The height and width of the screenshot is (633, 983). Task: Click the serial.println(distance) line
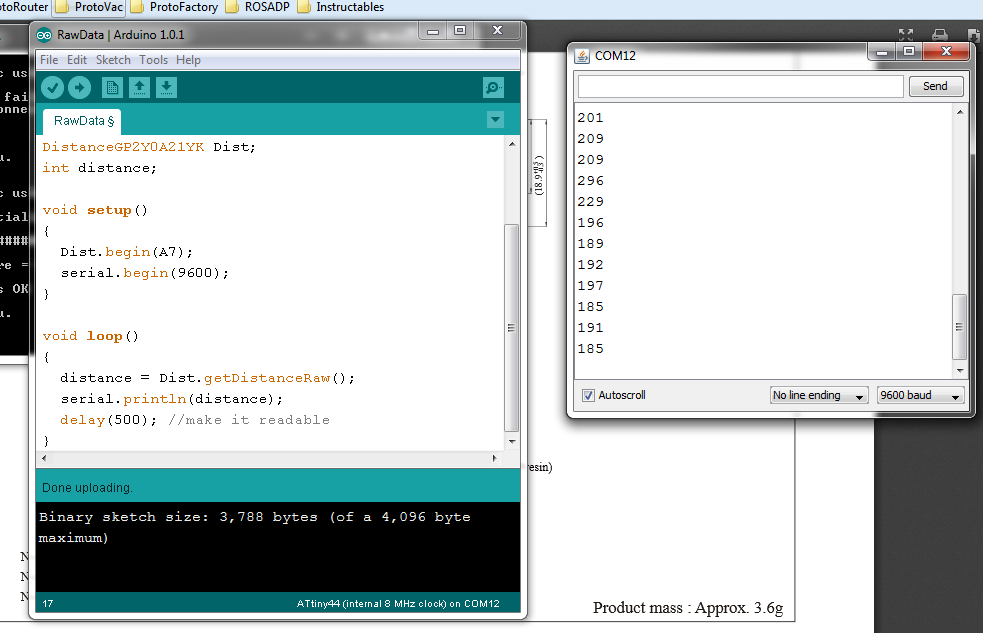tap(172, 399)
